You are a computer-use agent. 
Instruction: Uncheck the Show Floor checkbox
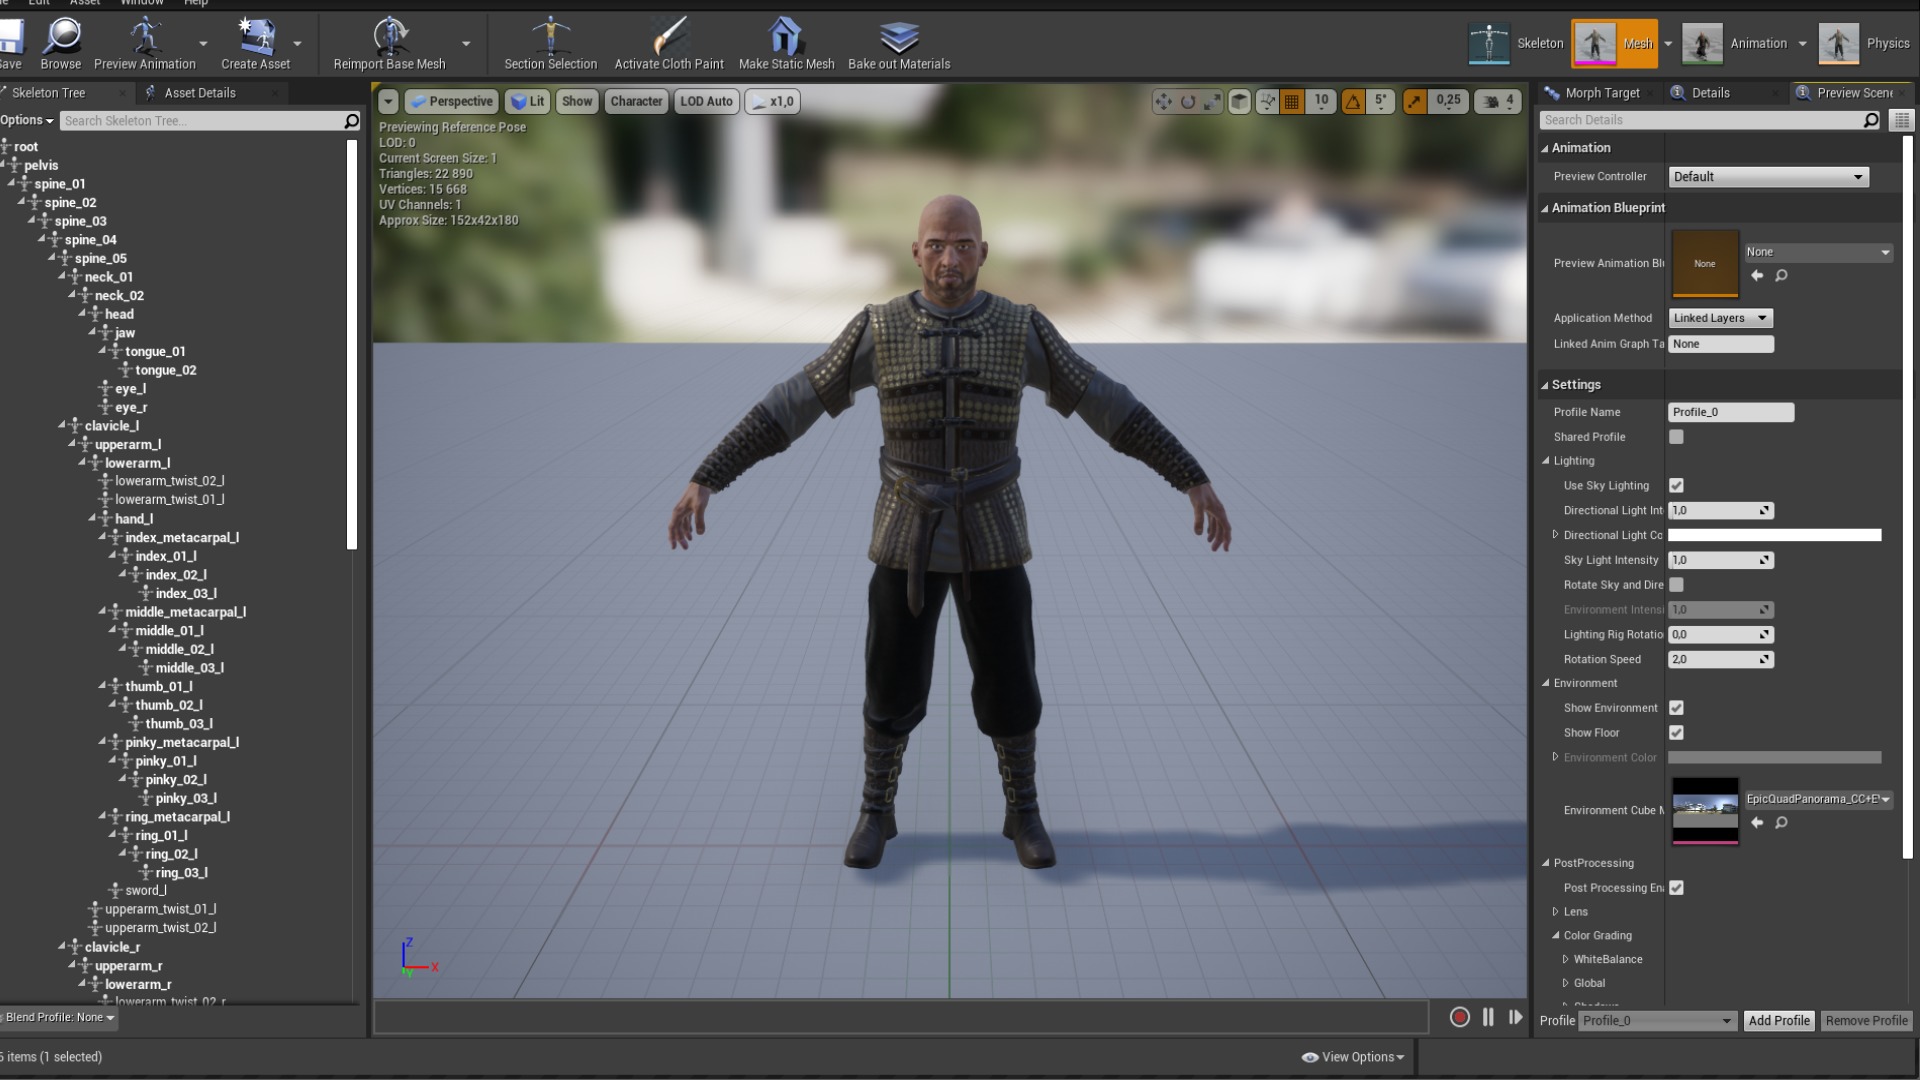click(1676, 733)
